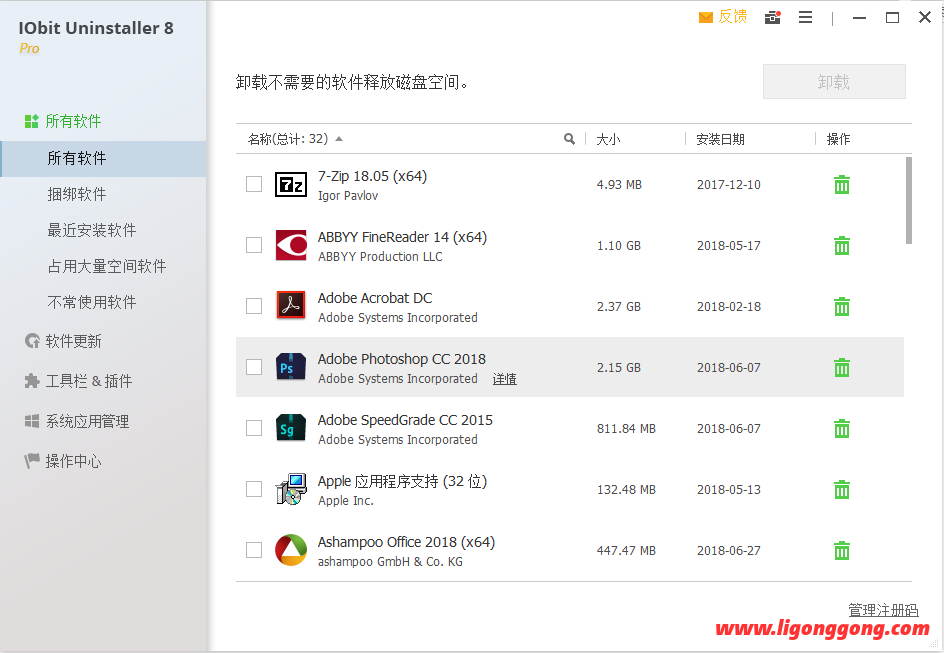This screenshot has width=944, height=653.
Task: Click trash icon for Ashampoo Office 2018
Action: tap(842, 550)
